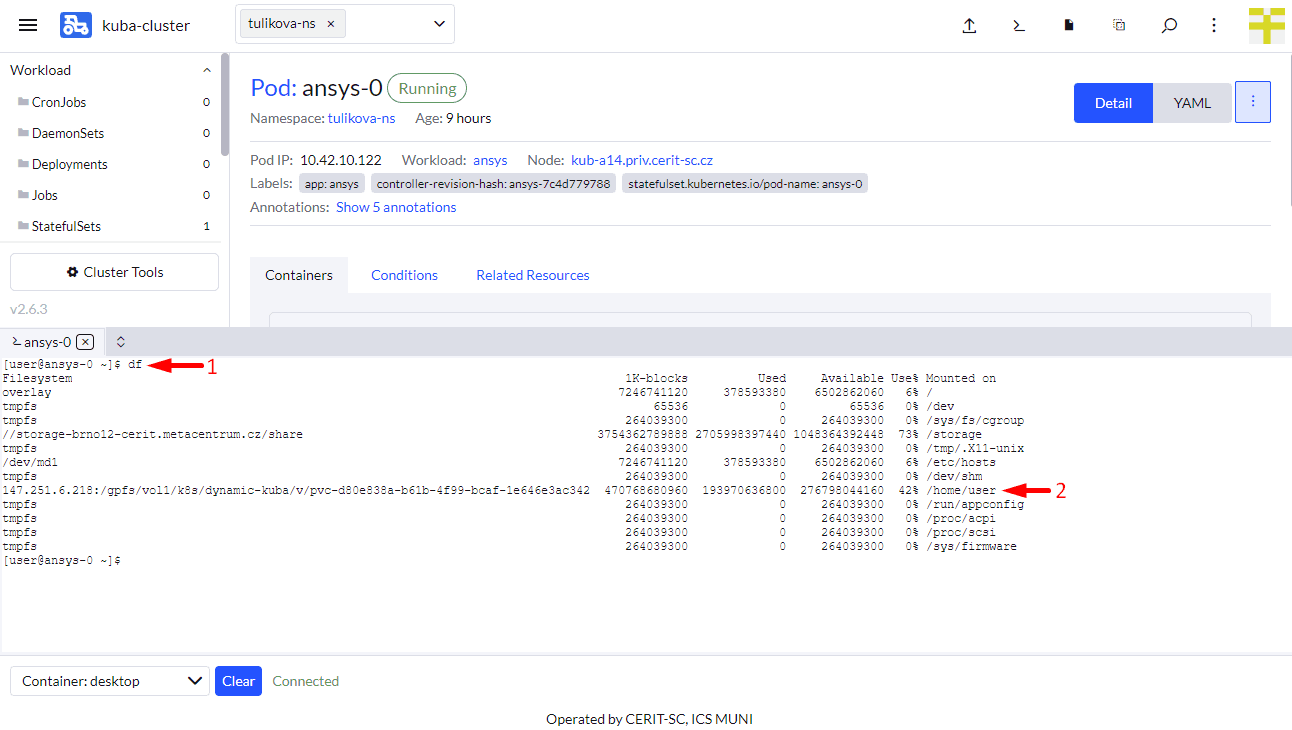Close the ansys-0 terminal tab
1292x730 pixels.
(85, 342)
